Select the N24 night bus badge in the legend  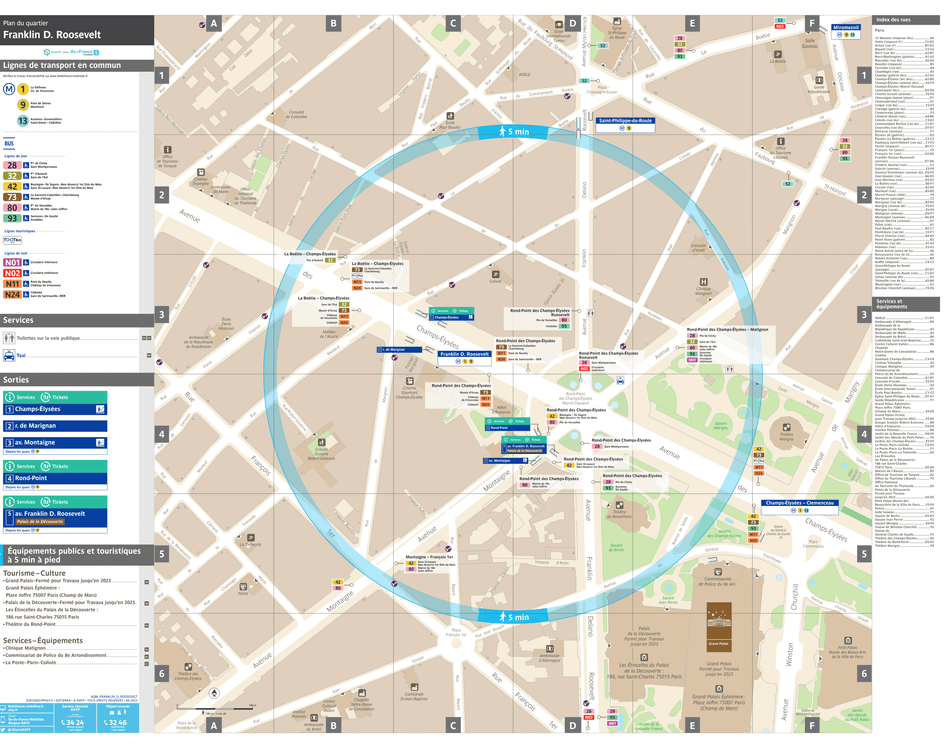coord(12,295)
